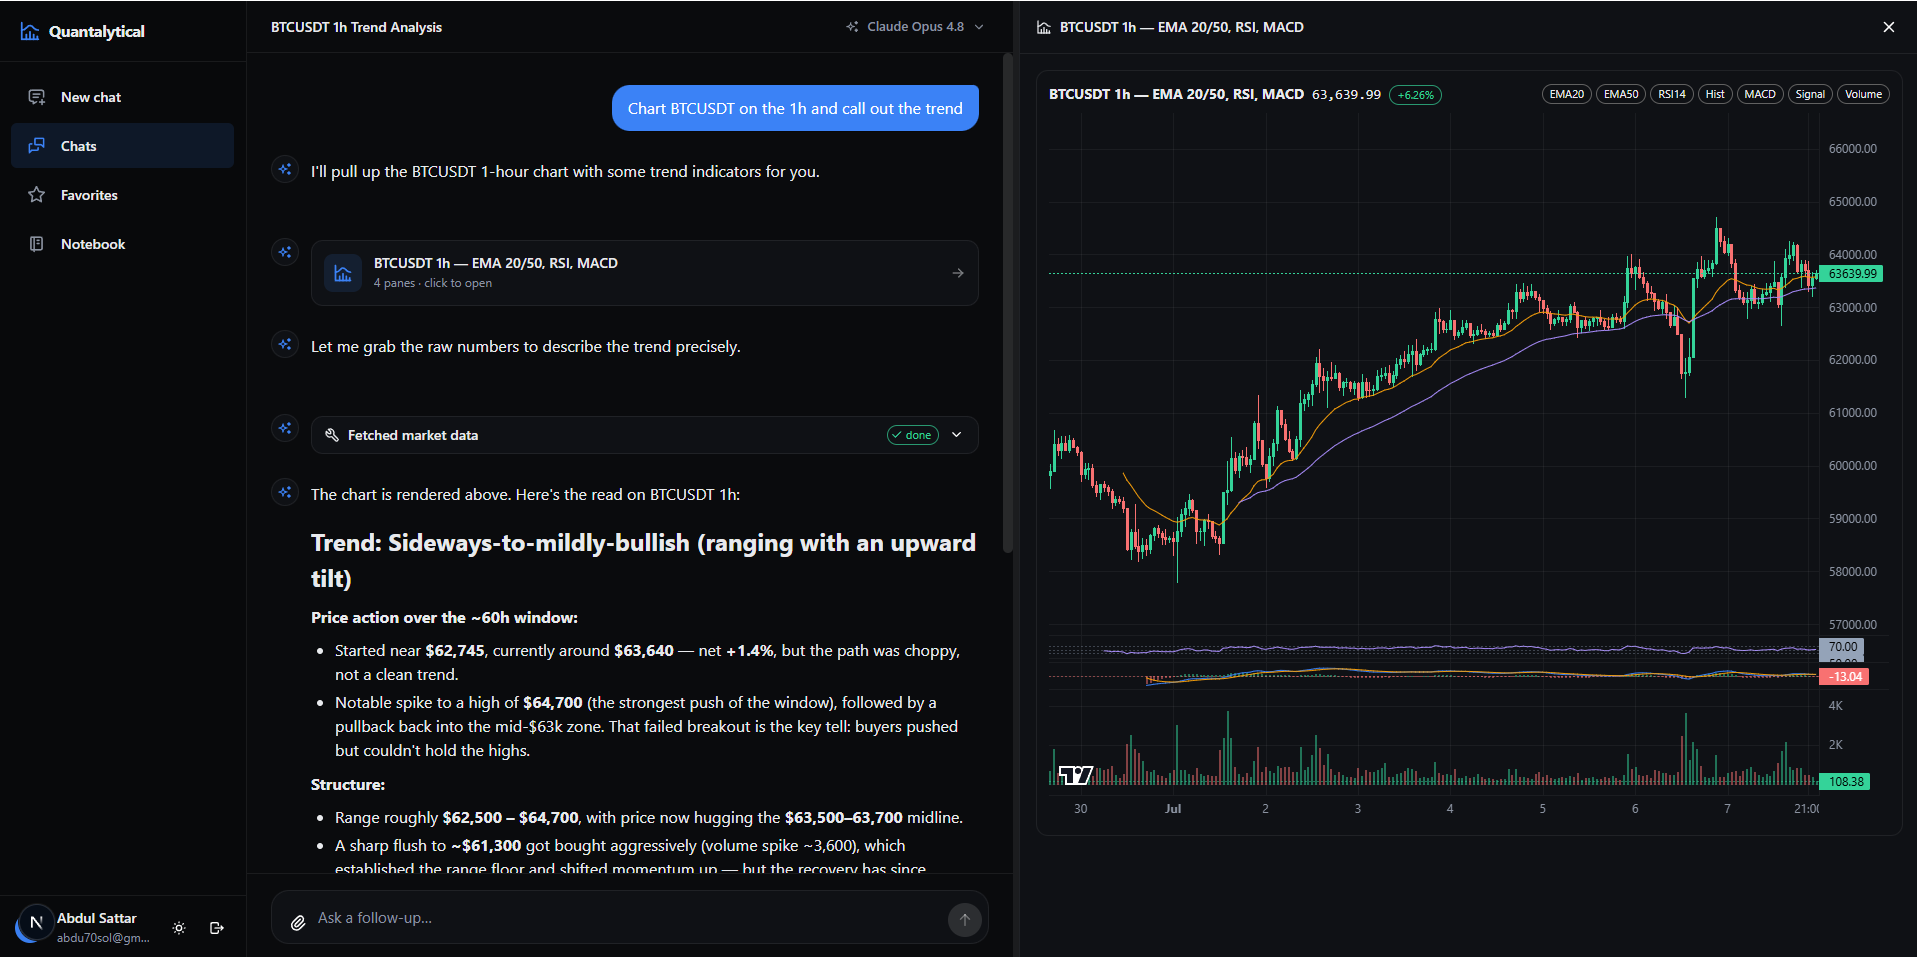Viewport: 1917px width, 957px height.
Task: Toggle the RSI14 indicator pill
Action: pos(1672,94)
